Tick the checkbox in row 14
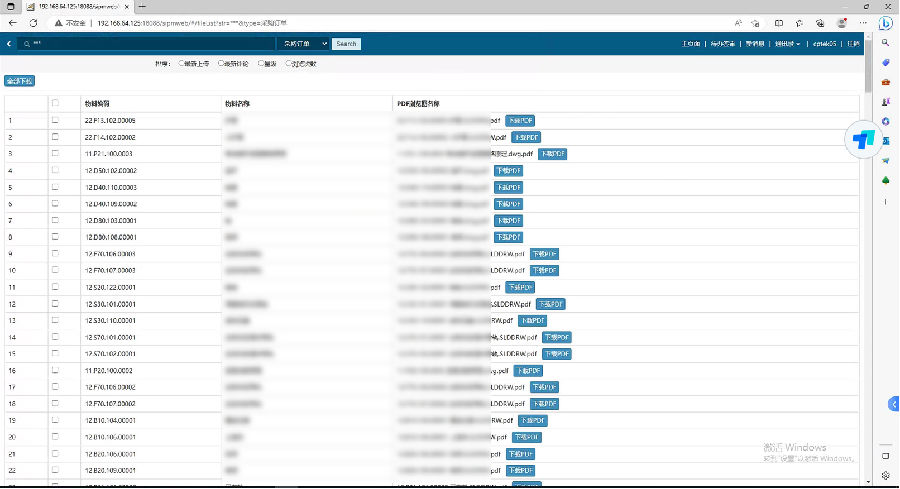Screen dimensions: 900x489 [x=55, y=336]
